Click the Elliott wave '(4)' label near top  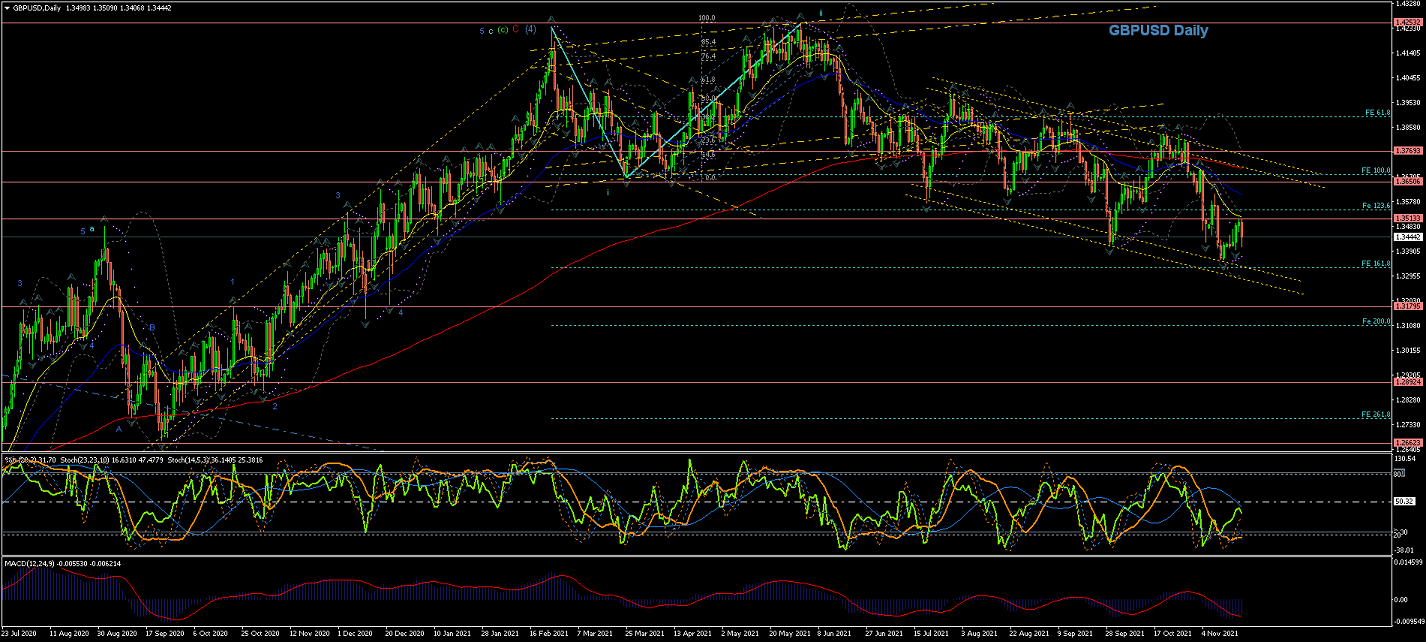pos(530,30)
